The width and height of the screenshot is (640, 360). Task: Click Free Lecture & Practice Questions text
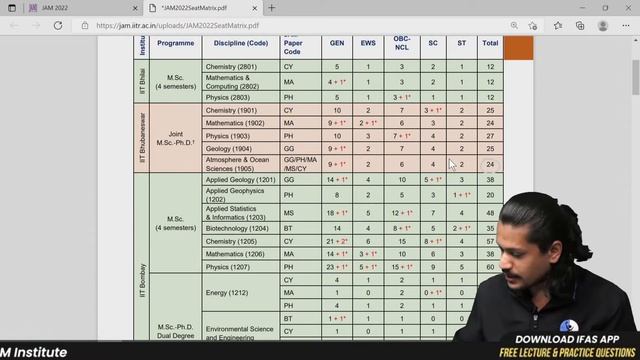[x=567, y=353]
